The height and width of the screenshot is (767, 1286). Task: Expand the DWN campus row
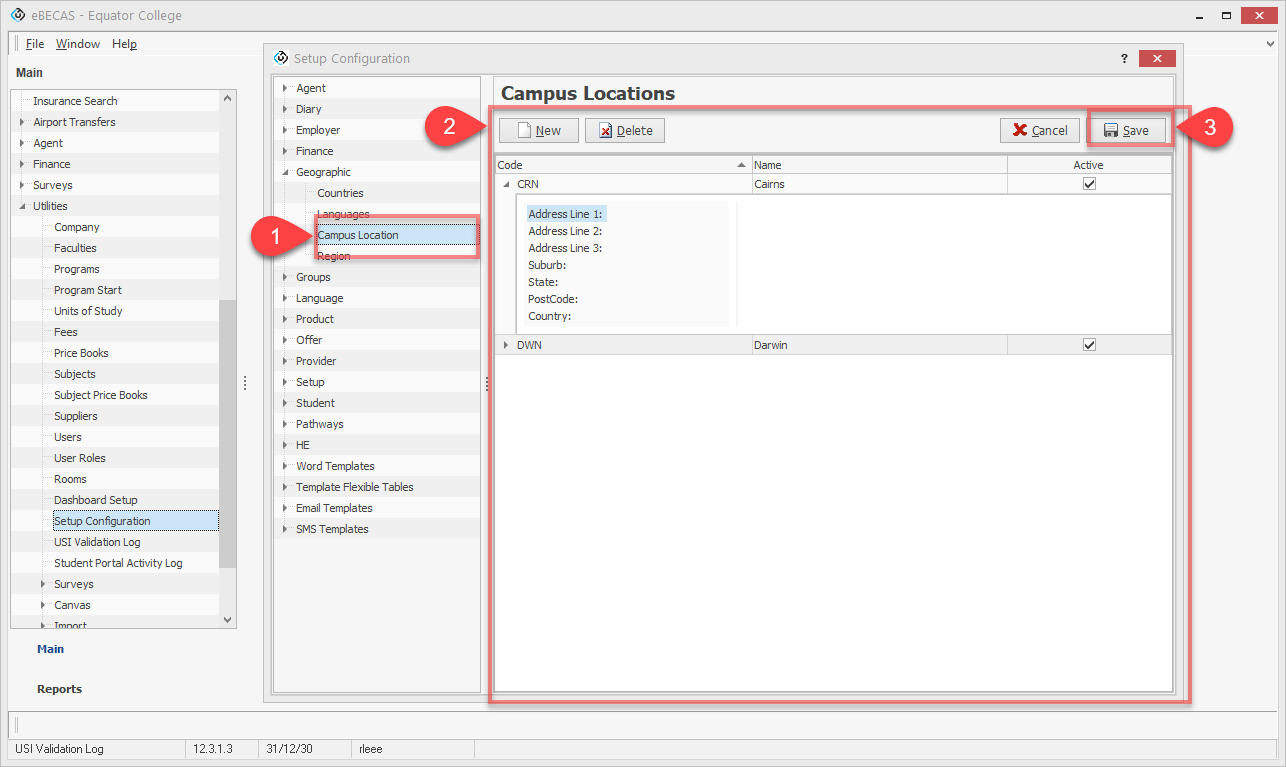506,345
